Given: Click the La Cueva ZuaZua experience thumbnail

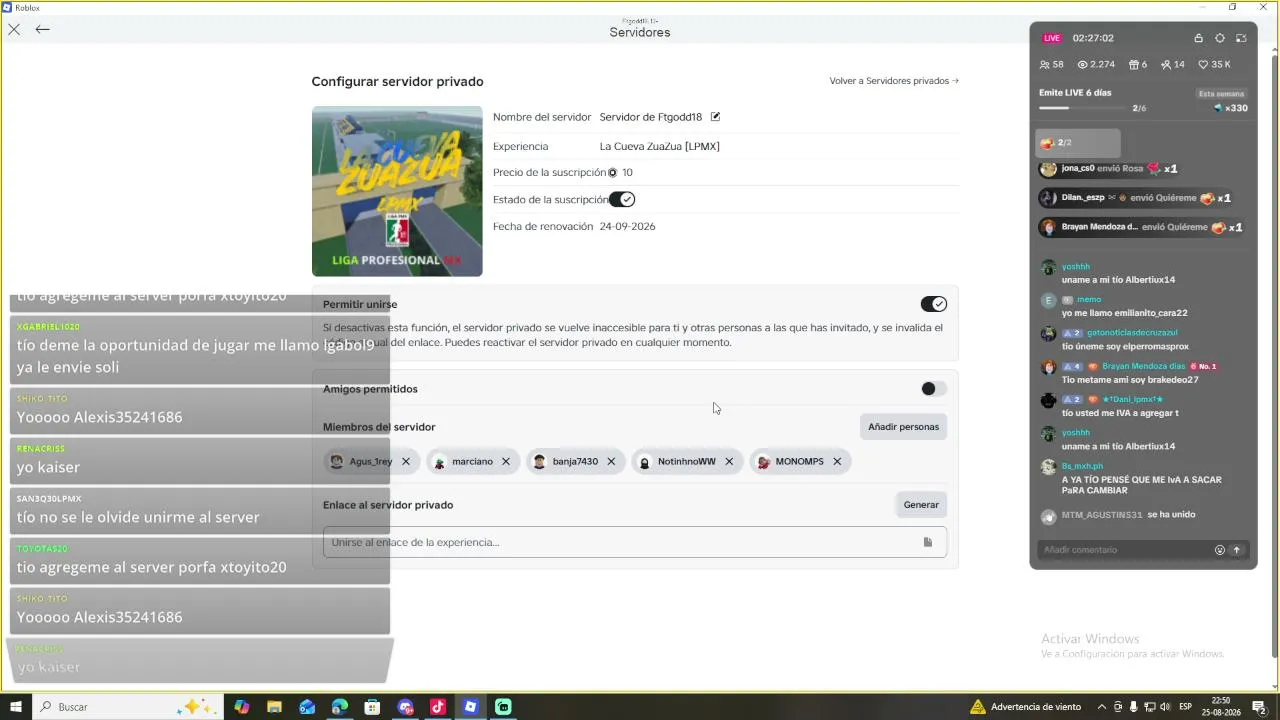Looking at the screenshot, I should (x=397, y=191).
